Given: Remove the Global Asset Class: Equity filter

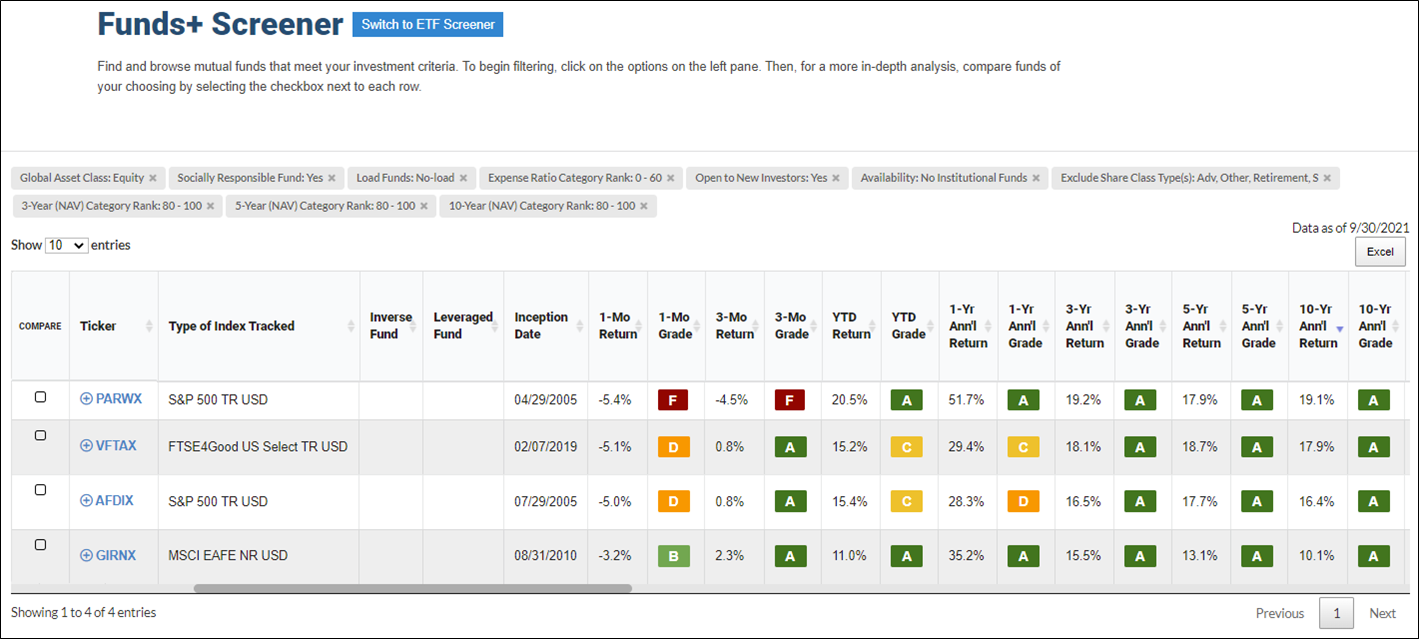Looking at the screenshot, I should click(153, 178).
